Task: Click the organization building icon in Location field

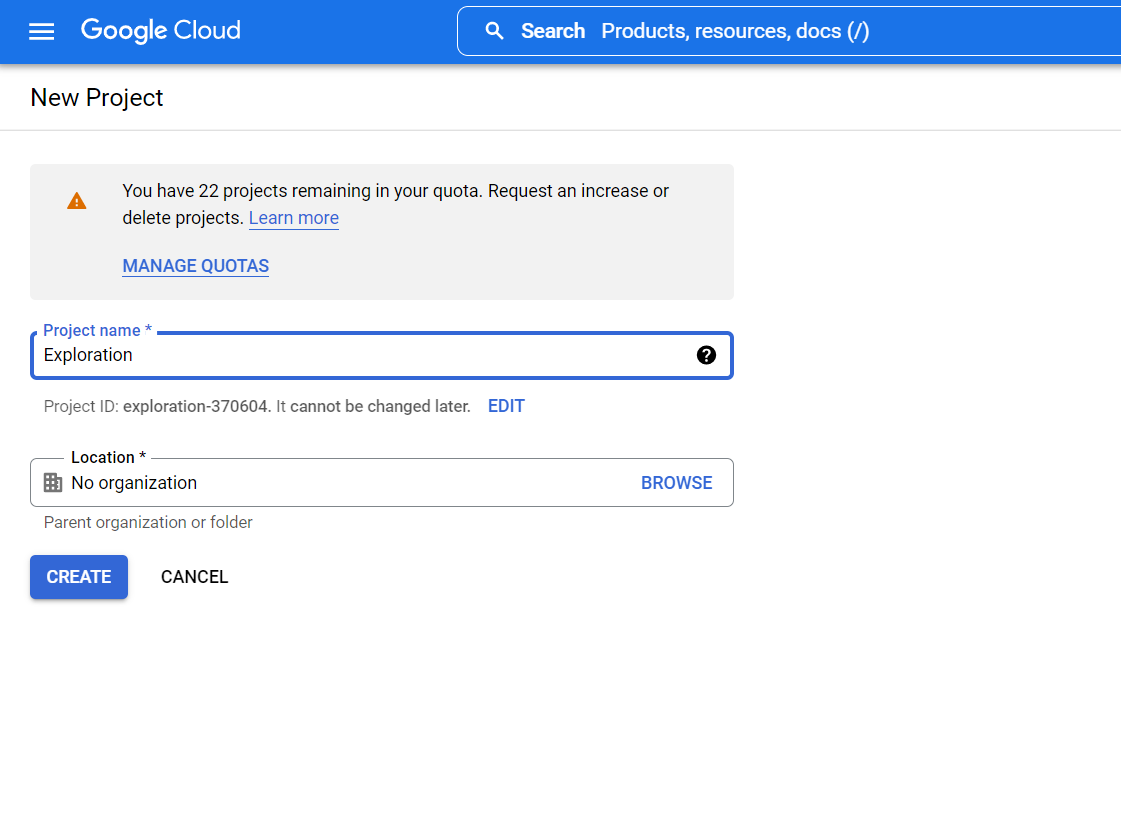Action: click(x=51, y=482)
